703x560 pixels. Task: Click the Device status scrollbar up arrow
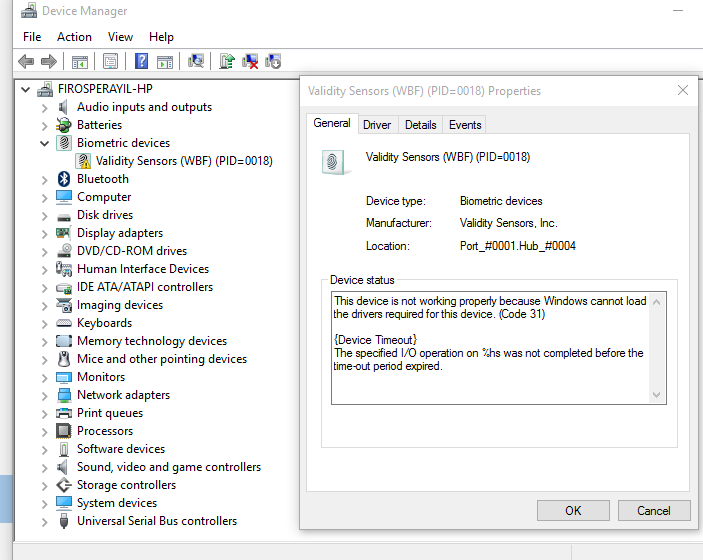pos(656,302)
